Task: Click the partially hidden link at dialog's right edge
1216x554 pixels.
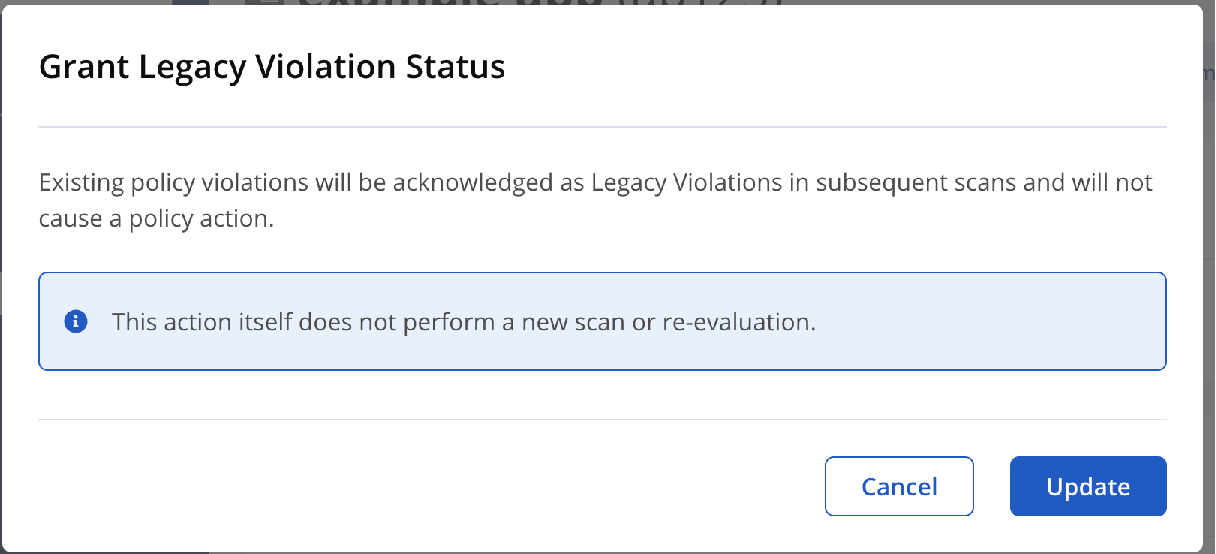Action: point(1209,72)
